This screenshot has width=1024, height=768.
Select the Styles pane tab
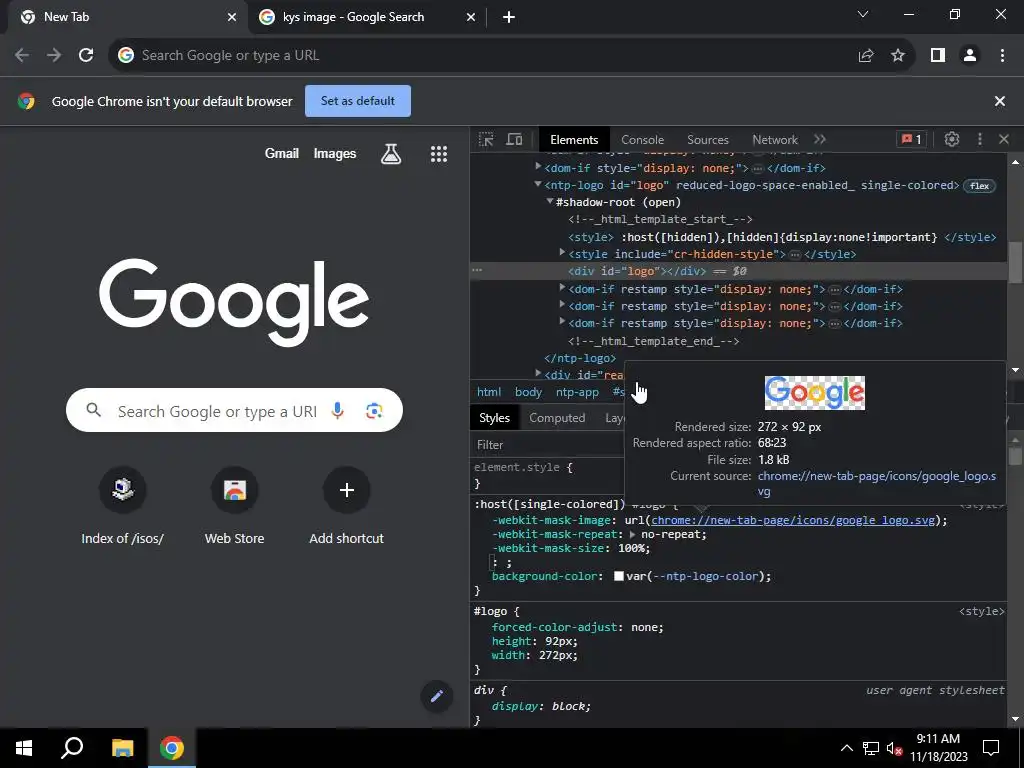tap(494, 418)
